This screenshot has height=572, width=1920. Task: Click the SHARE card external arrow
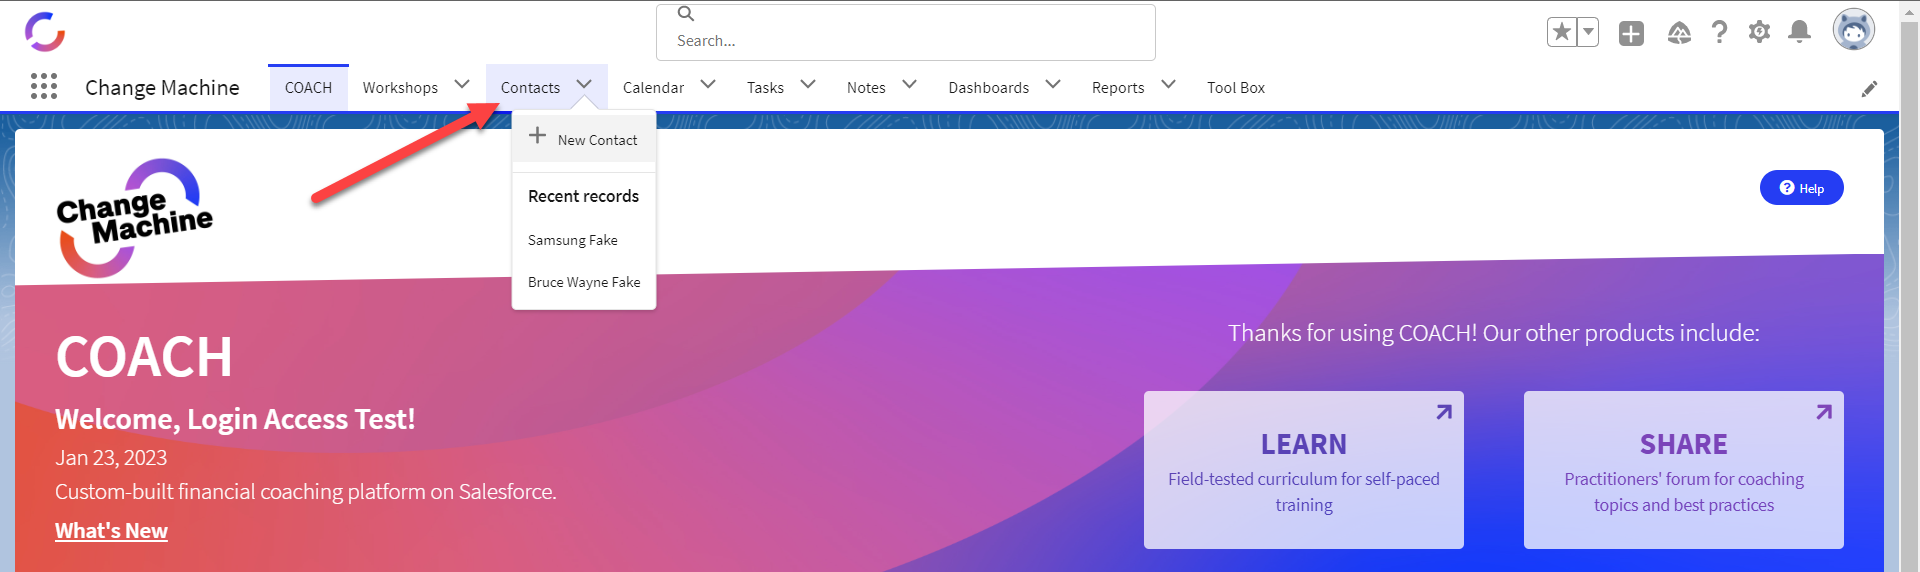coord(1824,412)
